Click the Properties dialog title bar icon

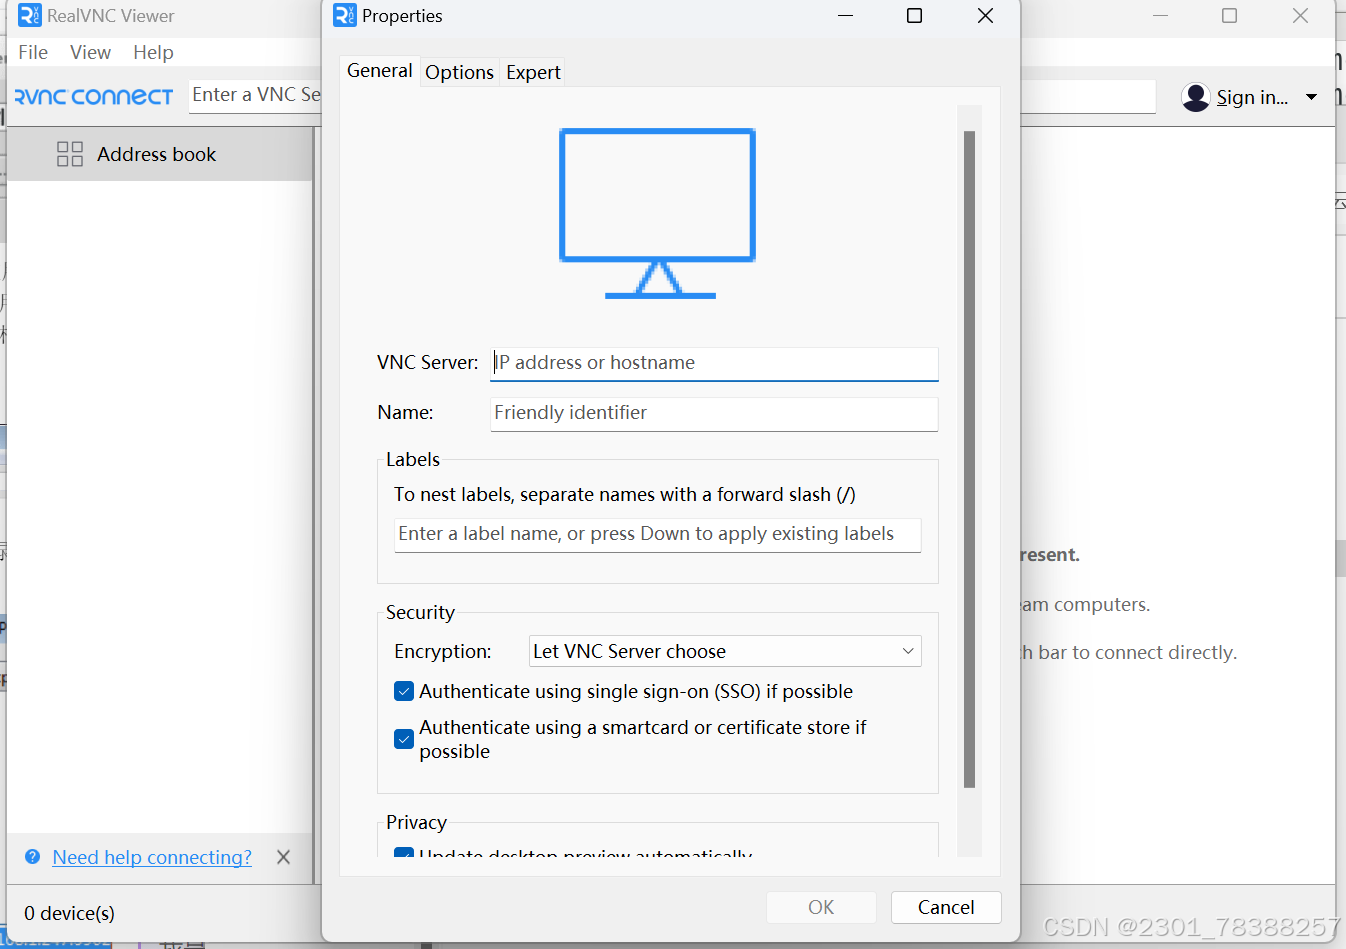point(345,15)
